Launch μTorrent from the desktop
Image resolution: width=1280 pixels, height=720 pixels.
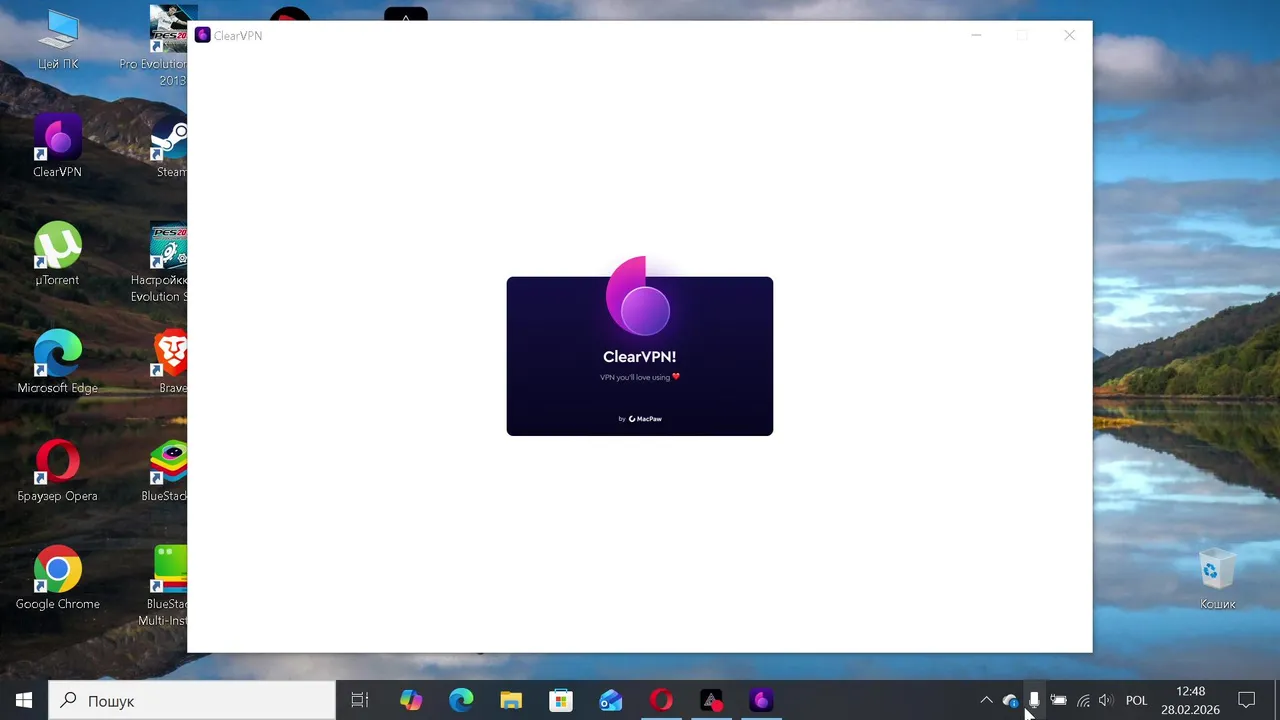pyautogui.click(x=57, y=254)
